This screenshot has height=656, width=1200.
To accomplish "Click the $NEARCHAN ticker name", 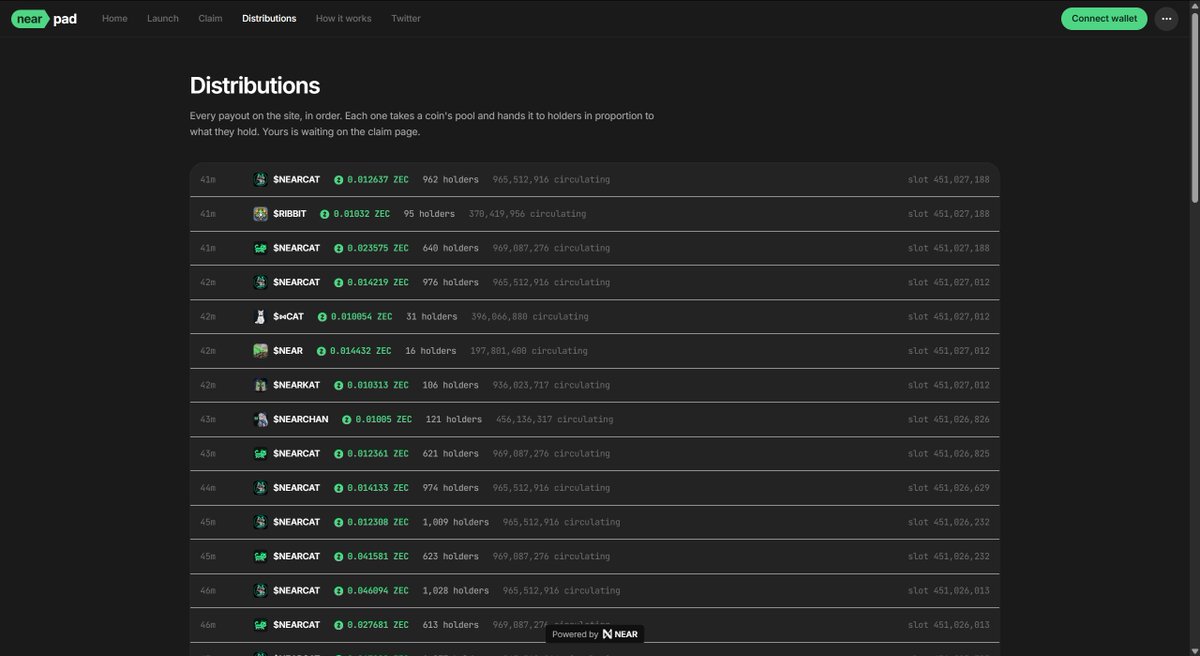I will point(301,420).
